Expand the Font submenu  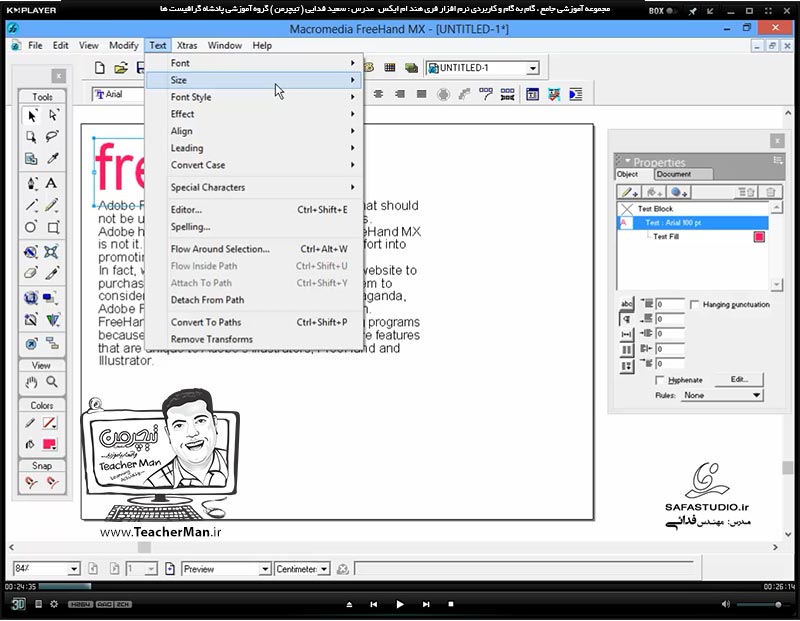coord(254,63)
